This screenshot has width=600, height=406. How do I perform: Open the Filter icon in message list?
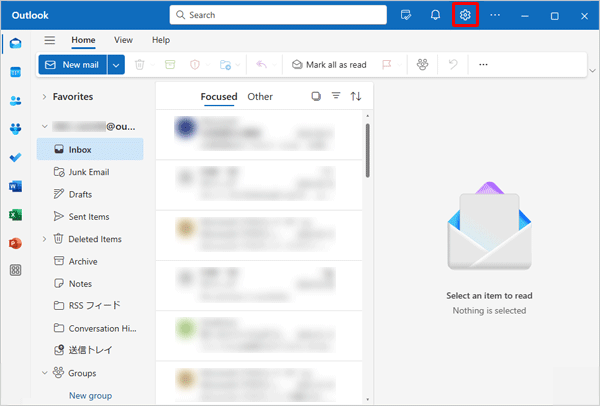[x=336, y=96]
